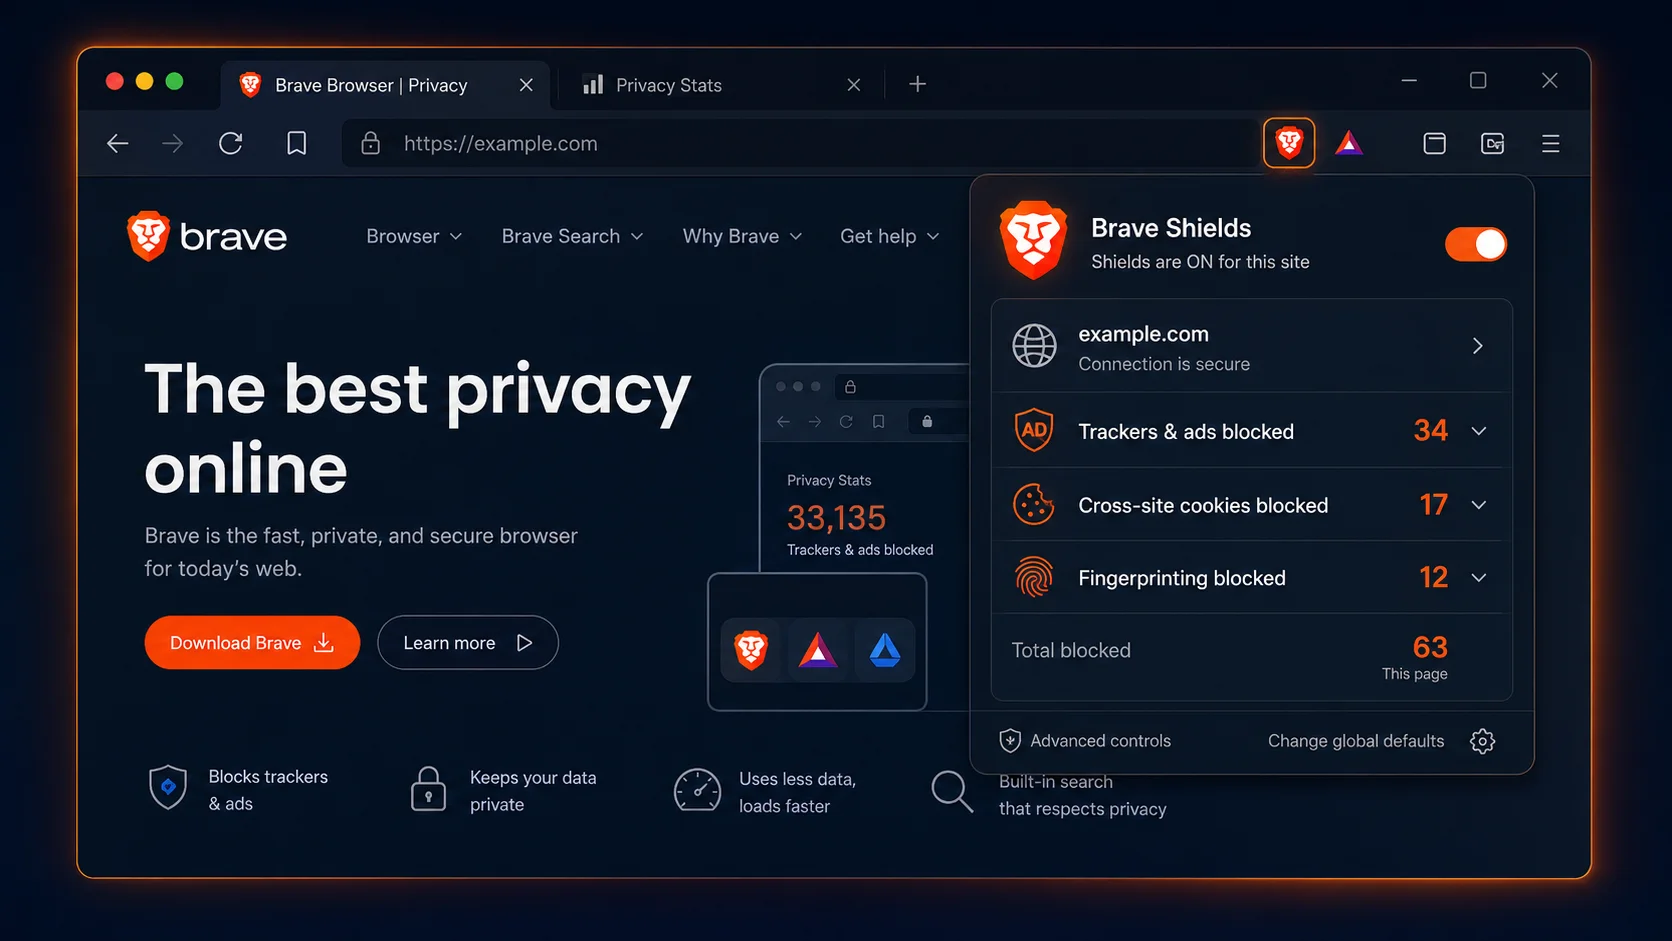Click the Advanced controls shield icon
Screen dimensions: 1672x941
pos(1010,740)
